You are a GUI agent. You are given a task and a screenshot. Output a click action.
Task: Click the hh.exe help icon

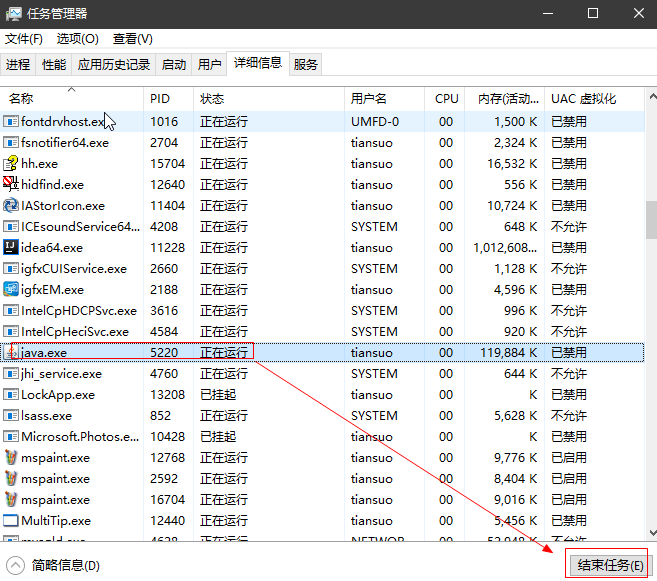(x=11, y=163)
